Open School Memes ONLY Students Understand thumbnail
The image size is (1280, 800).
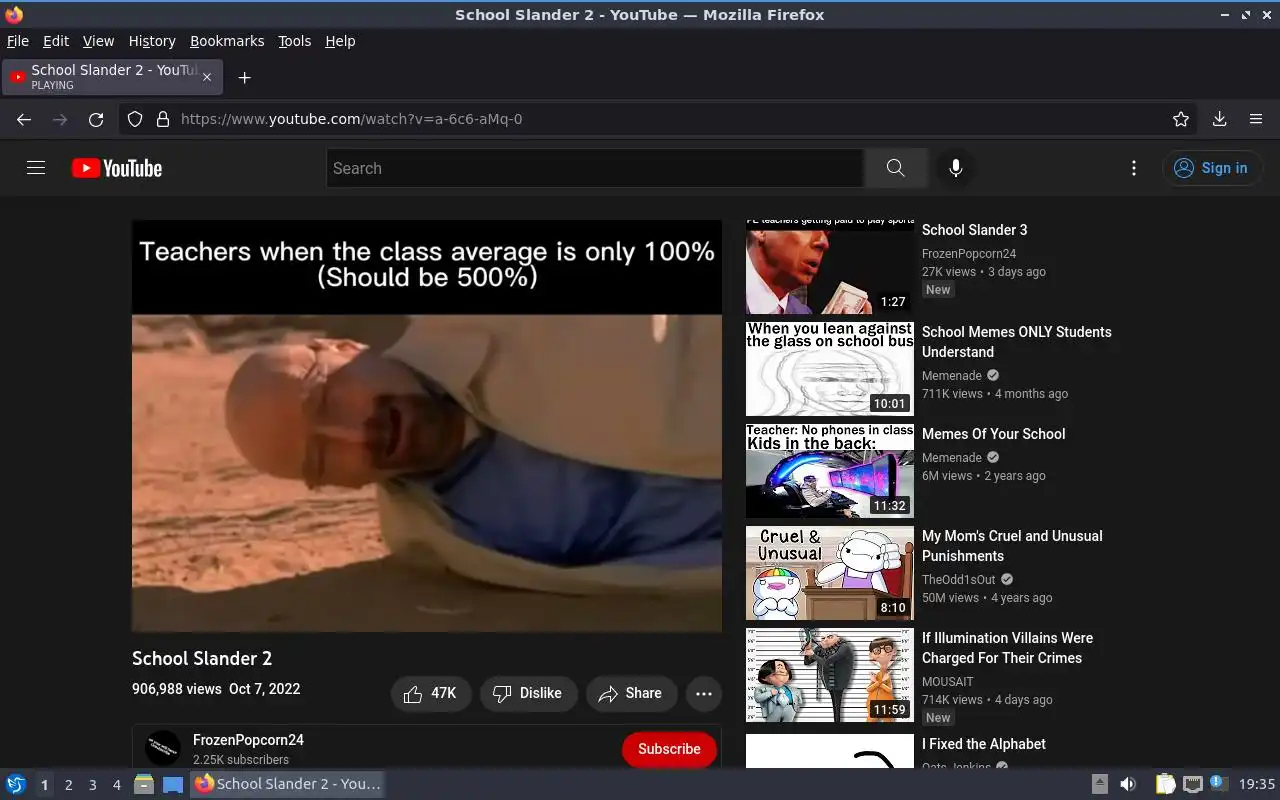point(830,368)
